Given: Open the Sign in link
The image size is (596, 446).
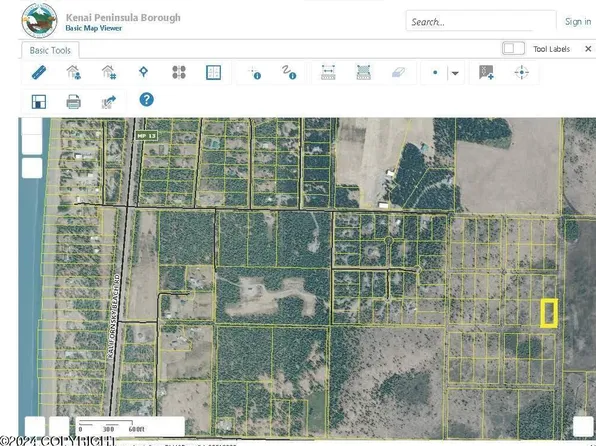Looking at the screenshot, I should click(x=578, y=22).
